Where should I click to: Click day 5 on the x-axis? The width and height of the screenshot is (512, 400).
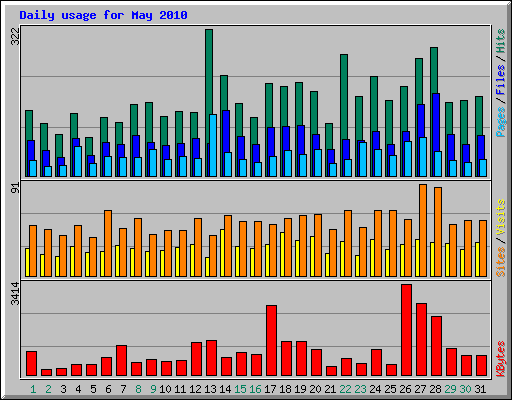(93, 389)
